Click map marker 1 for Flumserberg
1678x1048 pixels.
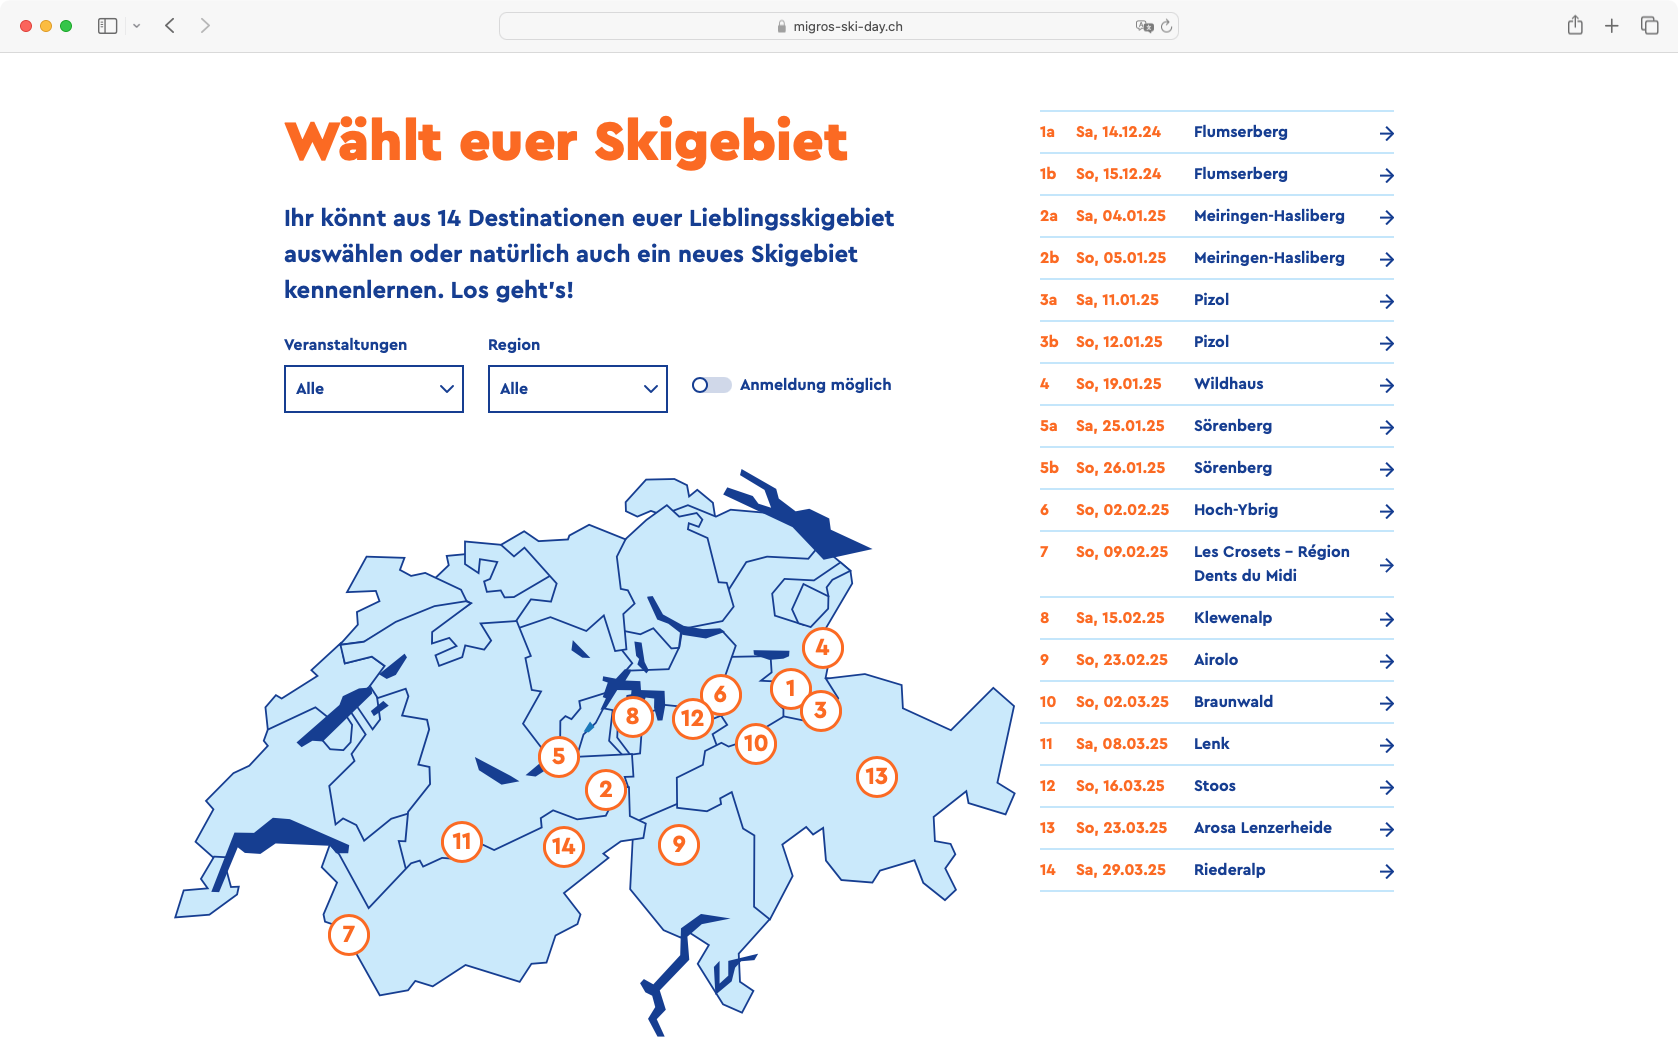click(791, 689)
